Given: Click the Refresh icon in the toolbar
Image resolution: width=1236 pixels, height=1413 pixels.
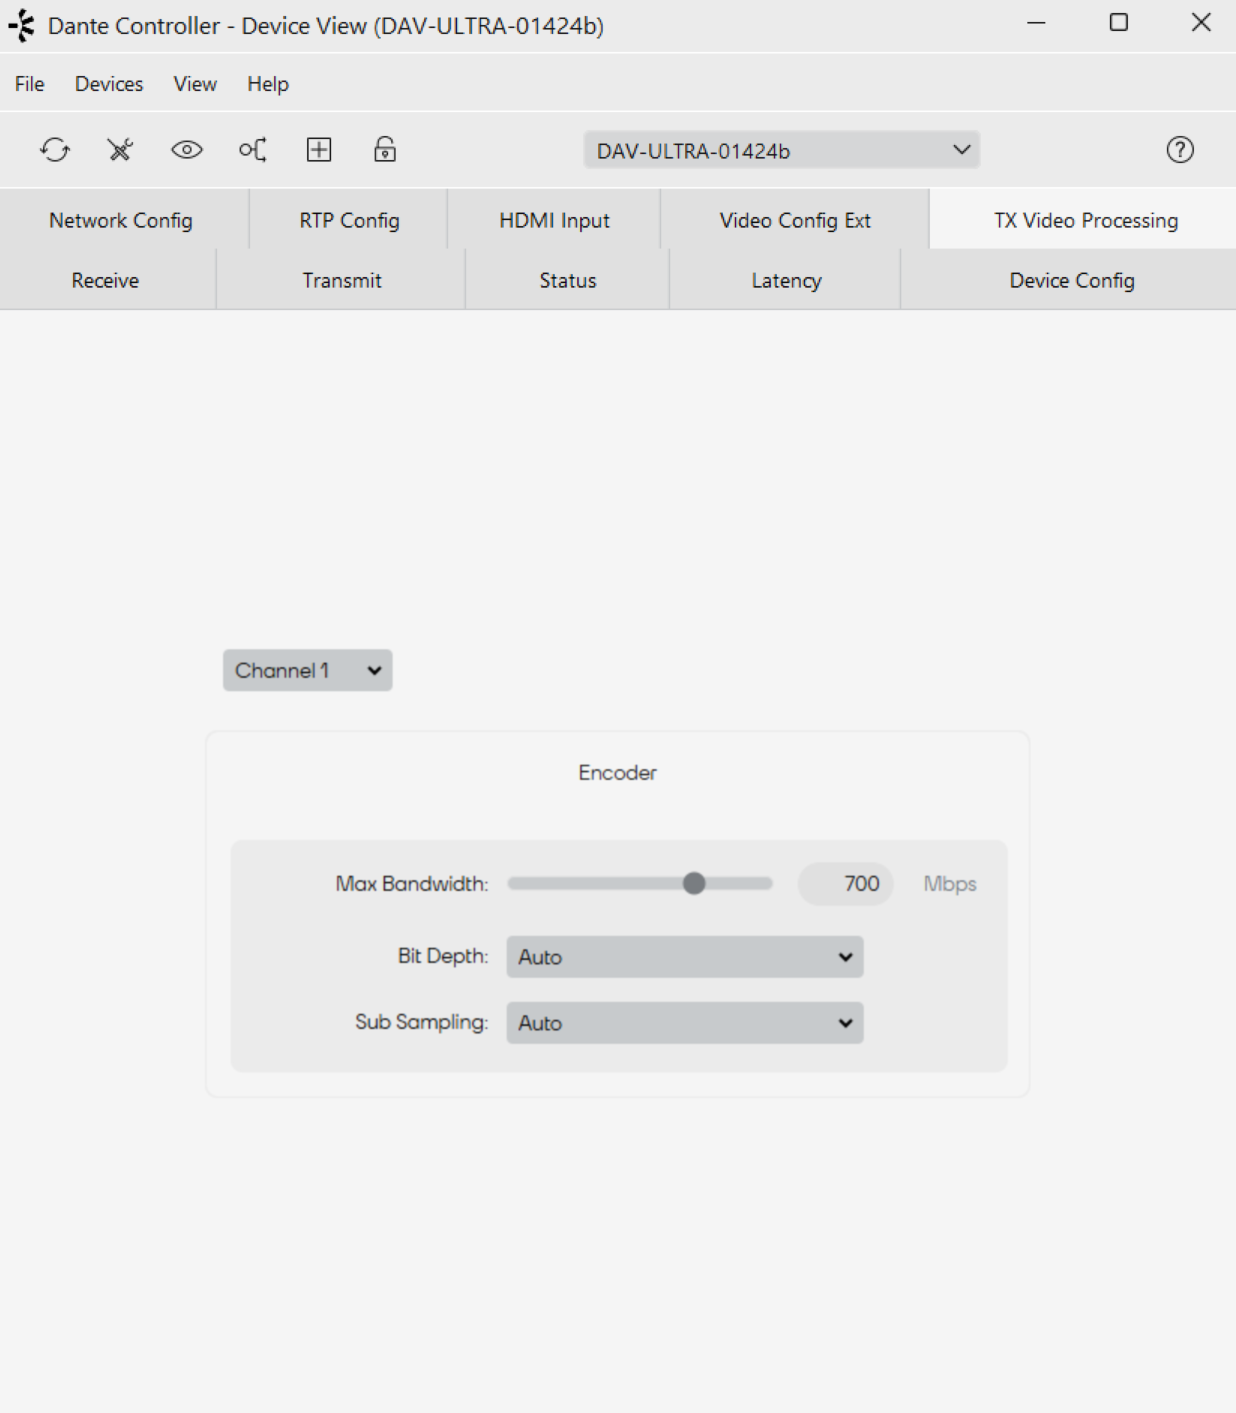Looking at the screenshot, I should click(55, 150).
